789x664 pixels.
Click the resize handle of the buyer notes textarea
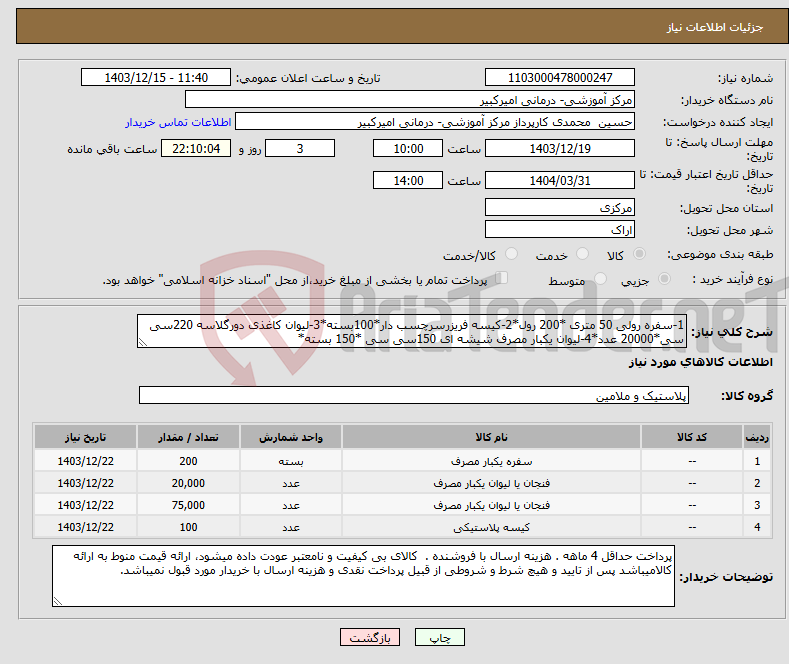pos(58,601)
